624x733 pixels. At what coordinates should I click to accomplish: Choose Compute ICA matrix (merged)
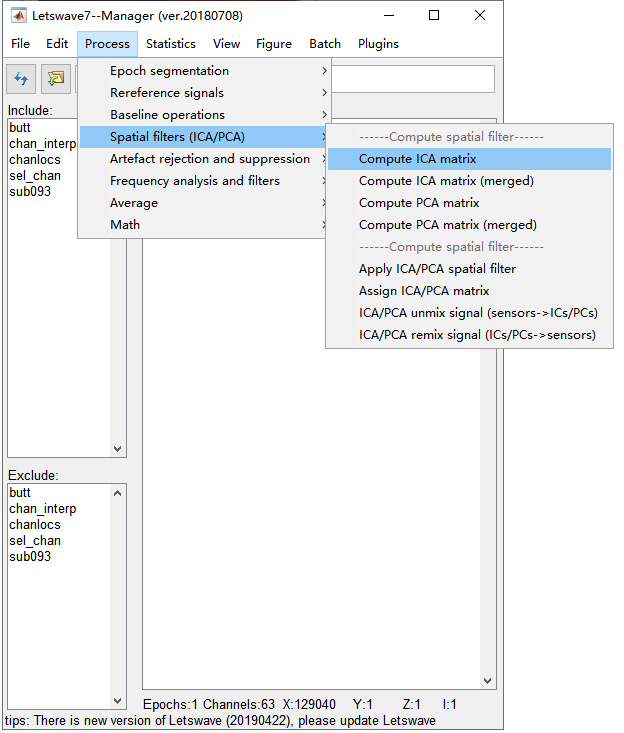469,181
